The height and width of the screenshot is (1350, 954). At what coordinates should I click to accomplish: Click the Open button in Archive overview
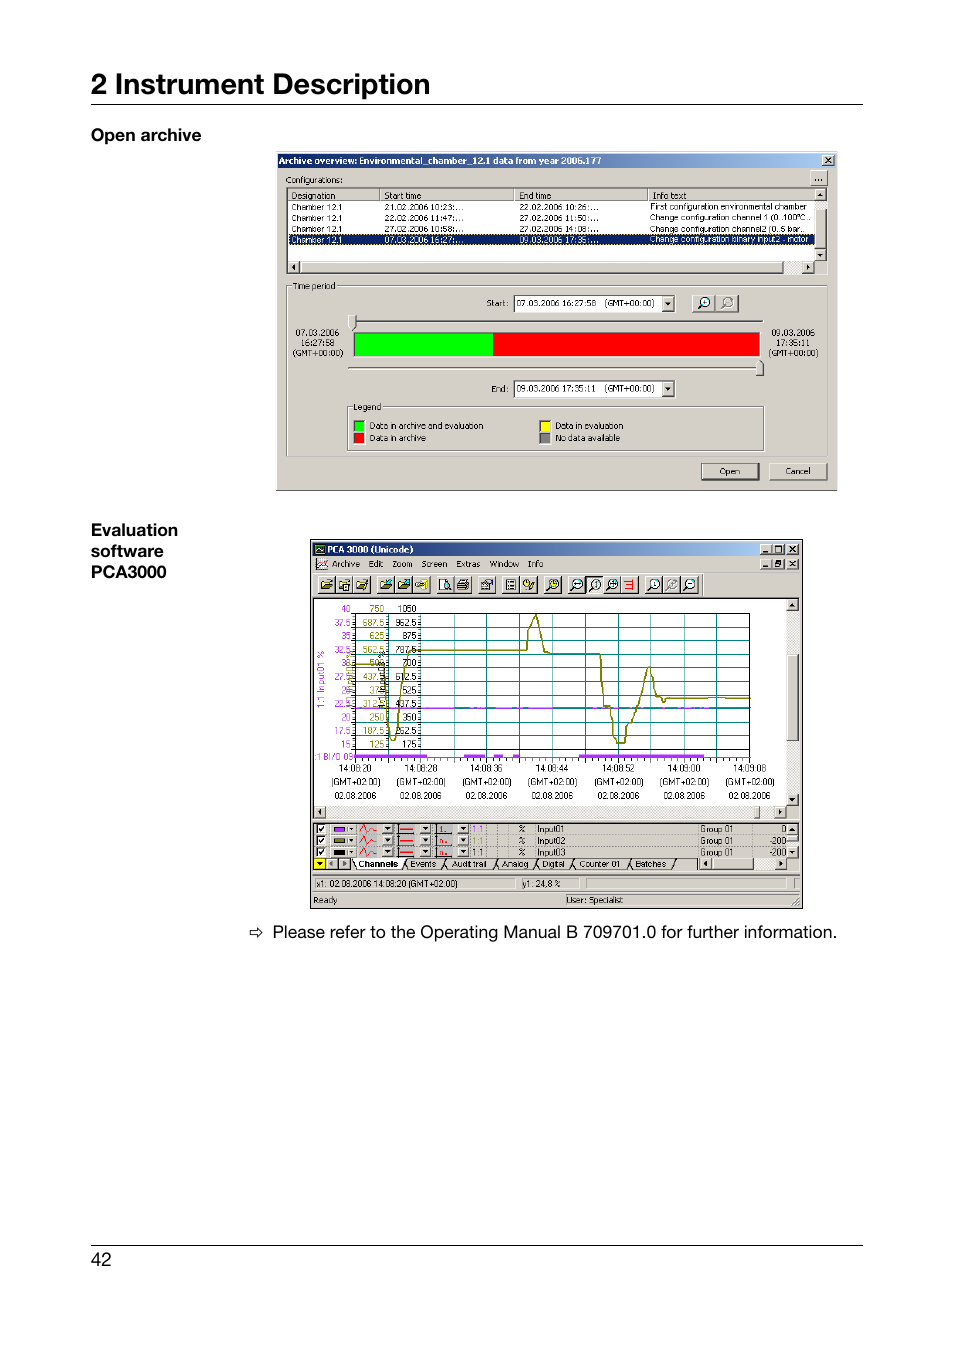coord(730,471)
